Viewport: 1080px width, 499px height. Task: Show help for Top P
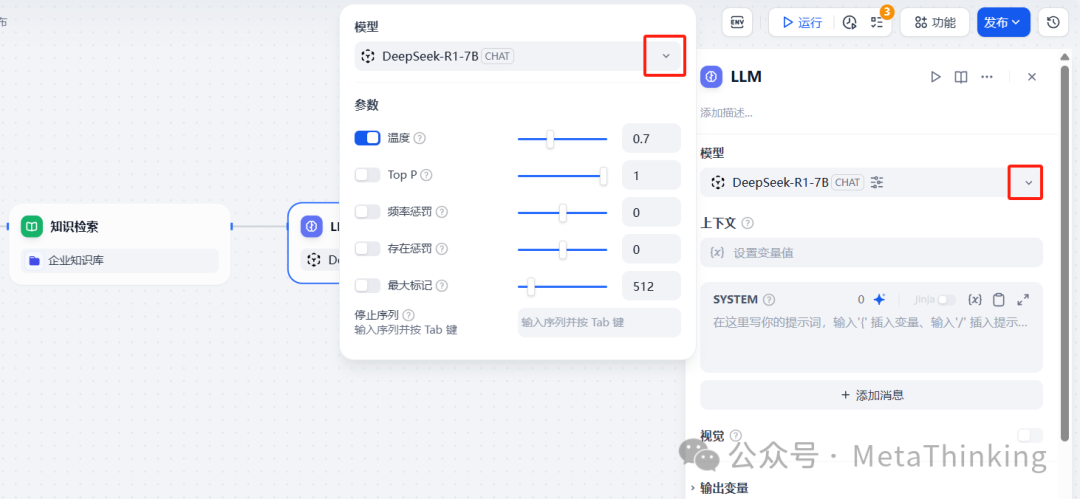pos(426,175)
